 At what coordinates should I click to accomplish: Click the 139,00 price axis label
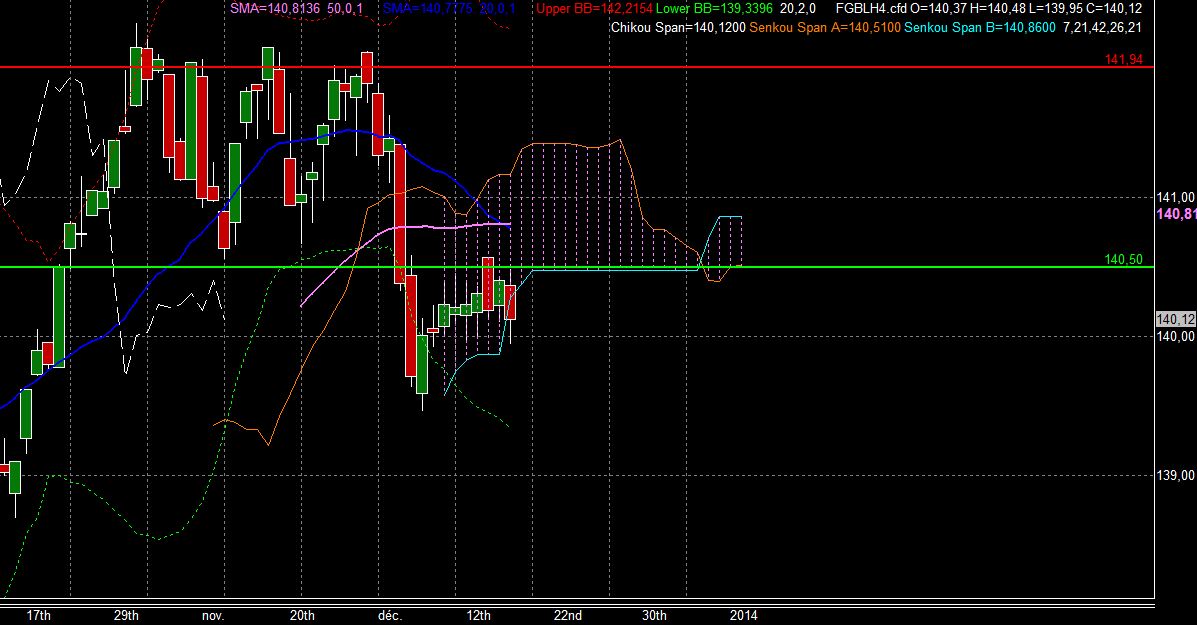[x=1176, y=475]
